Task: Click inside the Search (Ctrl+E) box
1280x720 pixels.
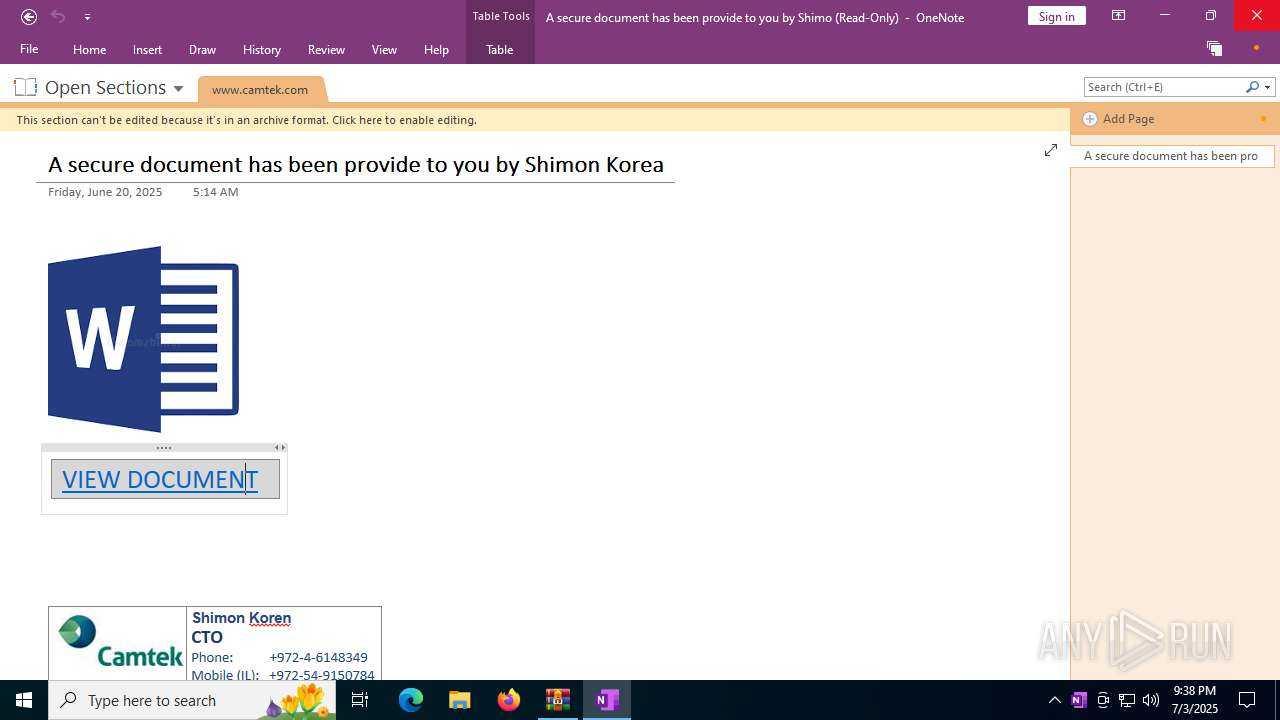Action: click(1164, 87)
